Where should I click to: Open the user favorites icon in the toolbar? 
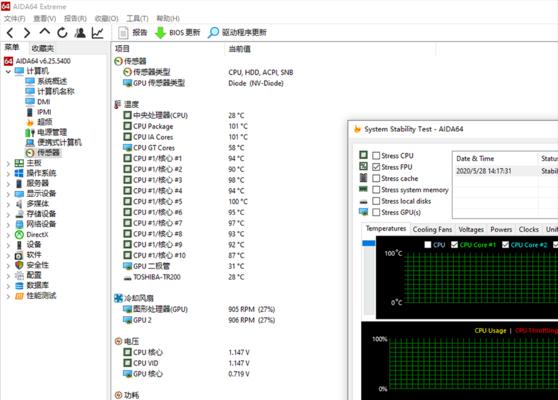[x=80, y=33]
